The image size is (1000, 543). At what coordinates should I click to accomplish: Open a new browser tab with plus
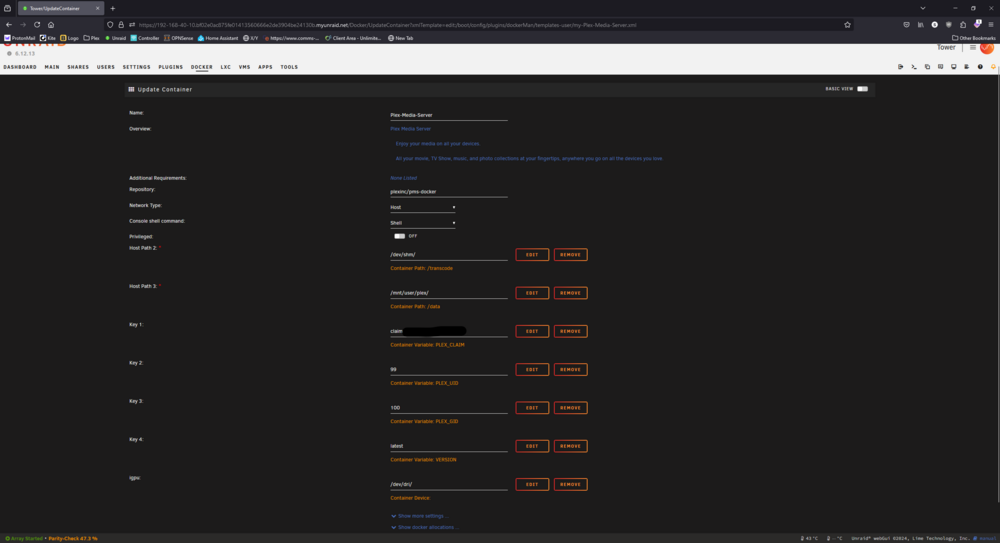(x=113, y=8)
